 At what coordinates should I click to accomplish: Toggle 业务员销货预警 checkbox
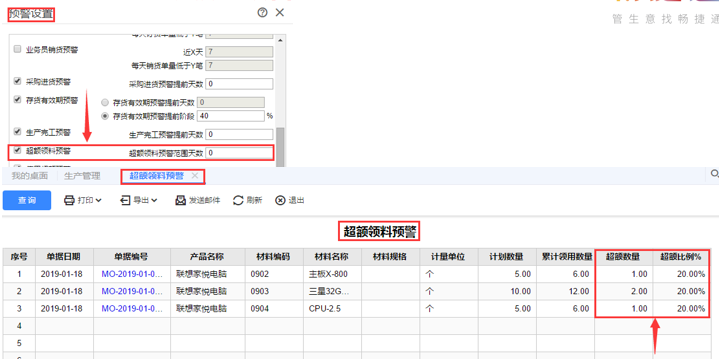pos(17,49)
